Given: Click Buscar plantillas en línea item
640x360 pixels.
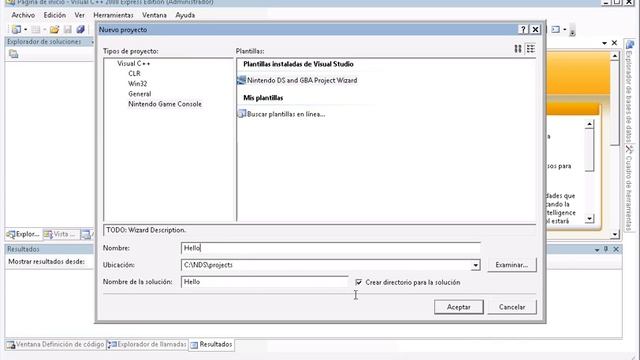Looking at the screenshot, I should [x=282, y=114].
